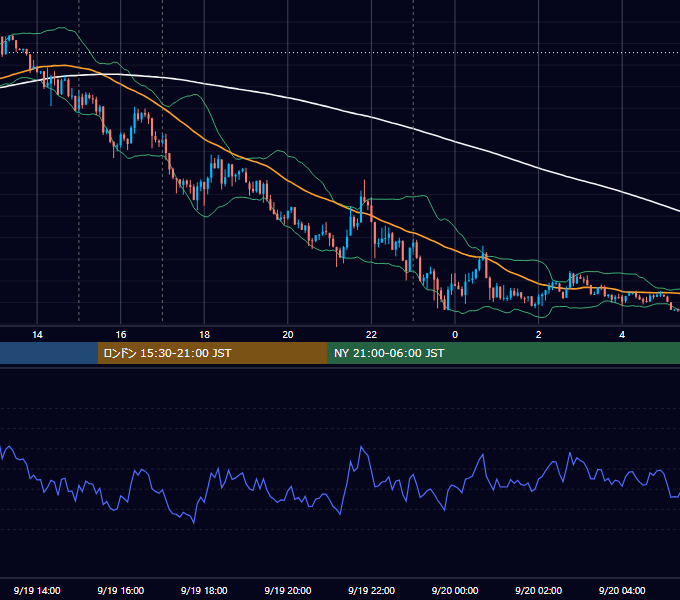Click time axis label 4
680x600 pixels.
[622, 335]
